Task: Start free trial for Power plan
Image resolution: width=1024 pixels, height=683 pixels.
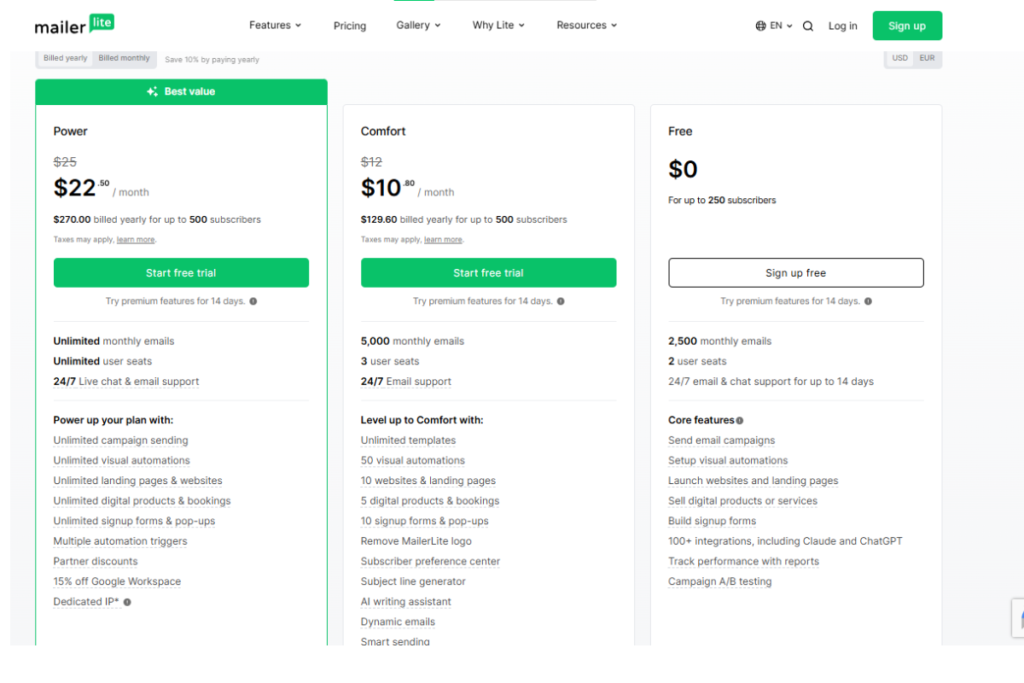Action: [x=181, y=273]
